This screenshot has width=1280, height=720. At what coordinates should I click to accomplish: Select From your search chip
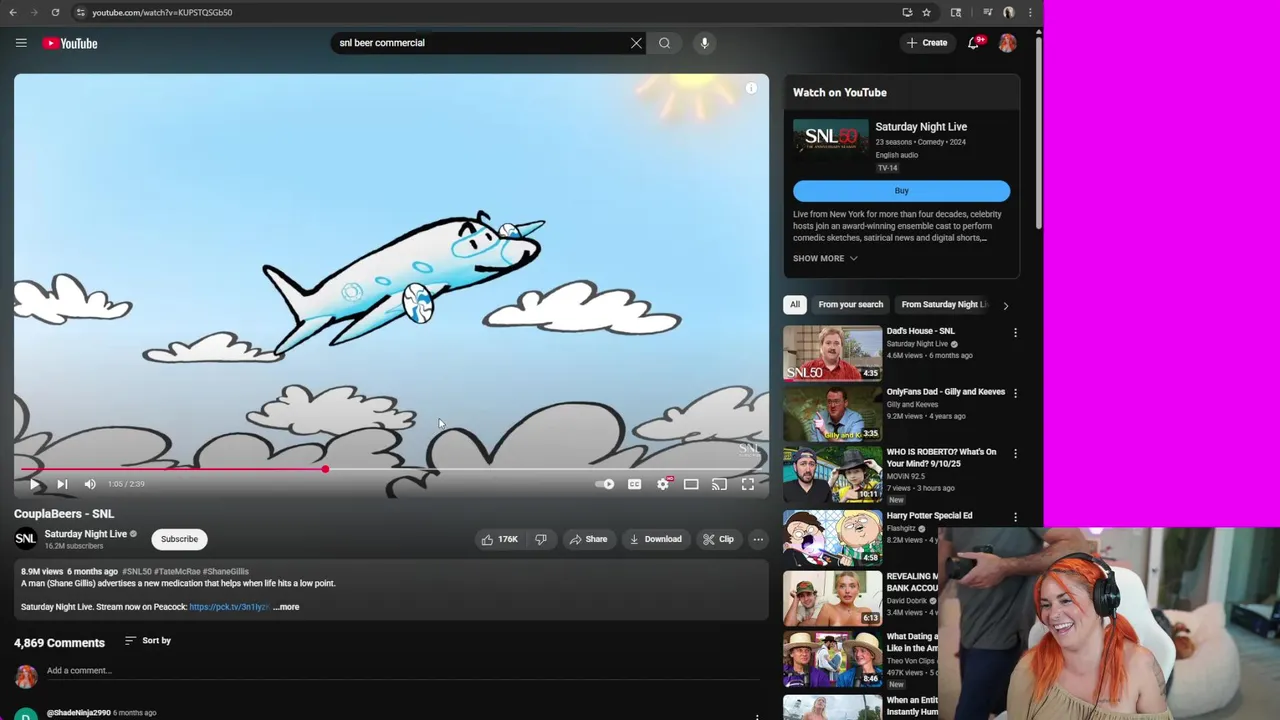pyautogui.click(x=851, y=305)
